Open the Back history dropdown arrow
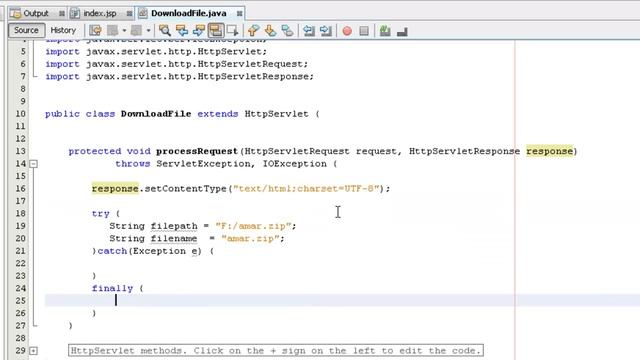Image resolution: width=640 pixels, height=360 pixels. [x=124, y=31]
